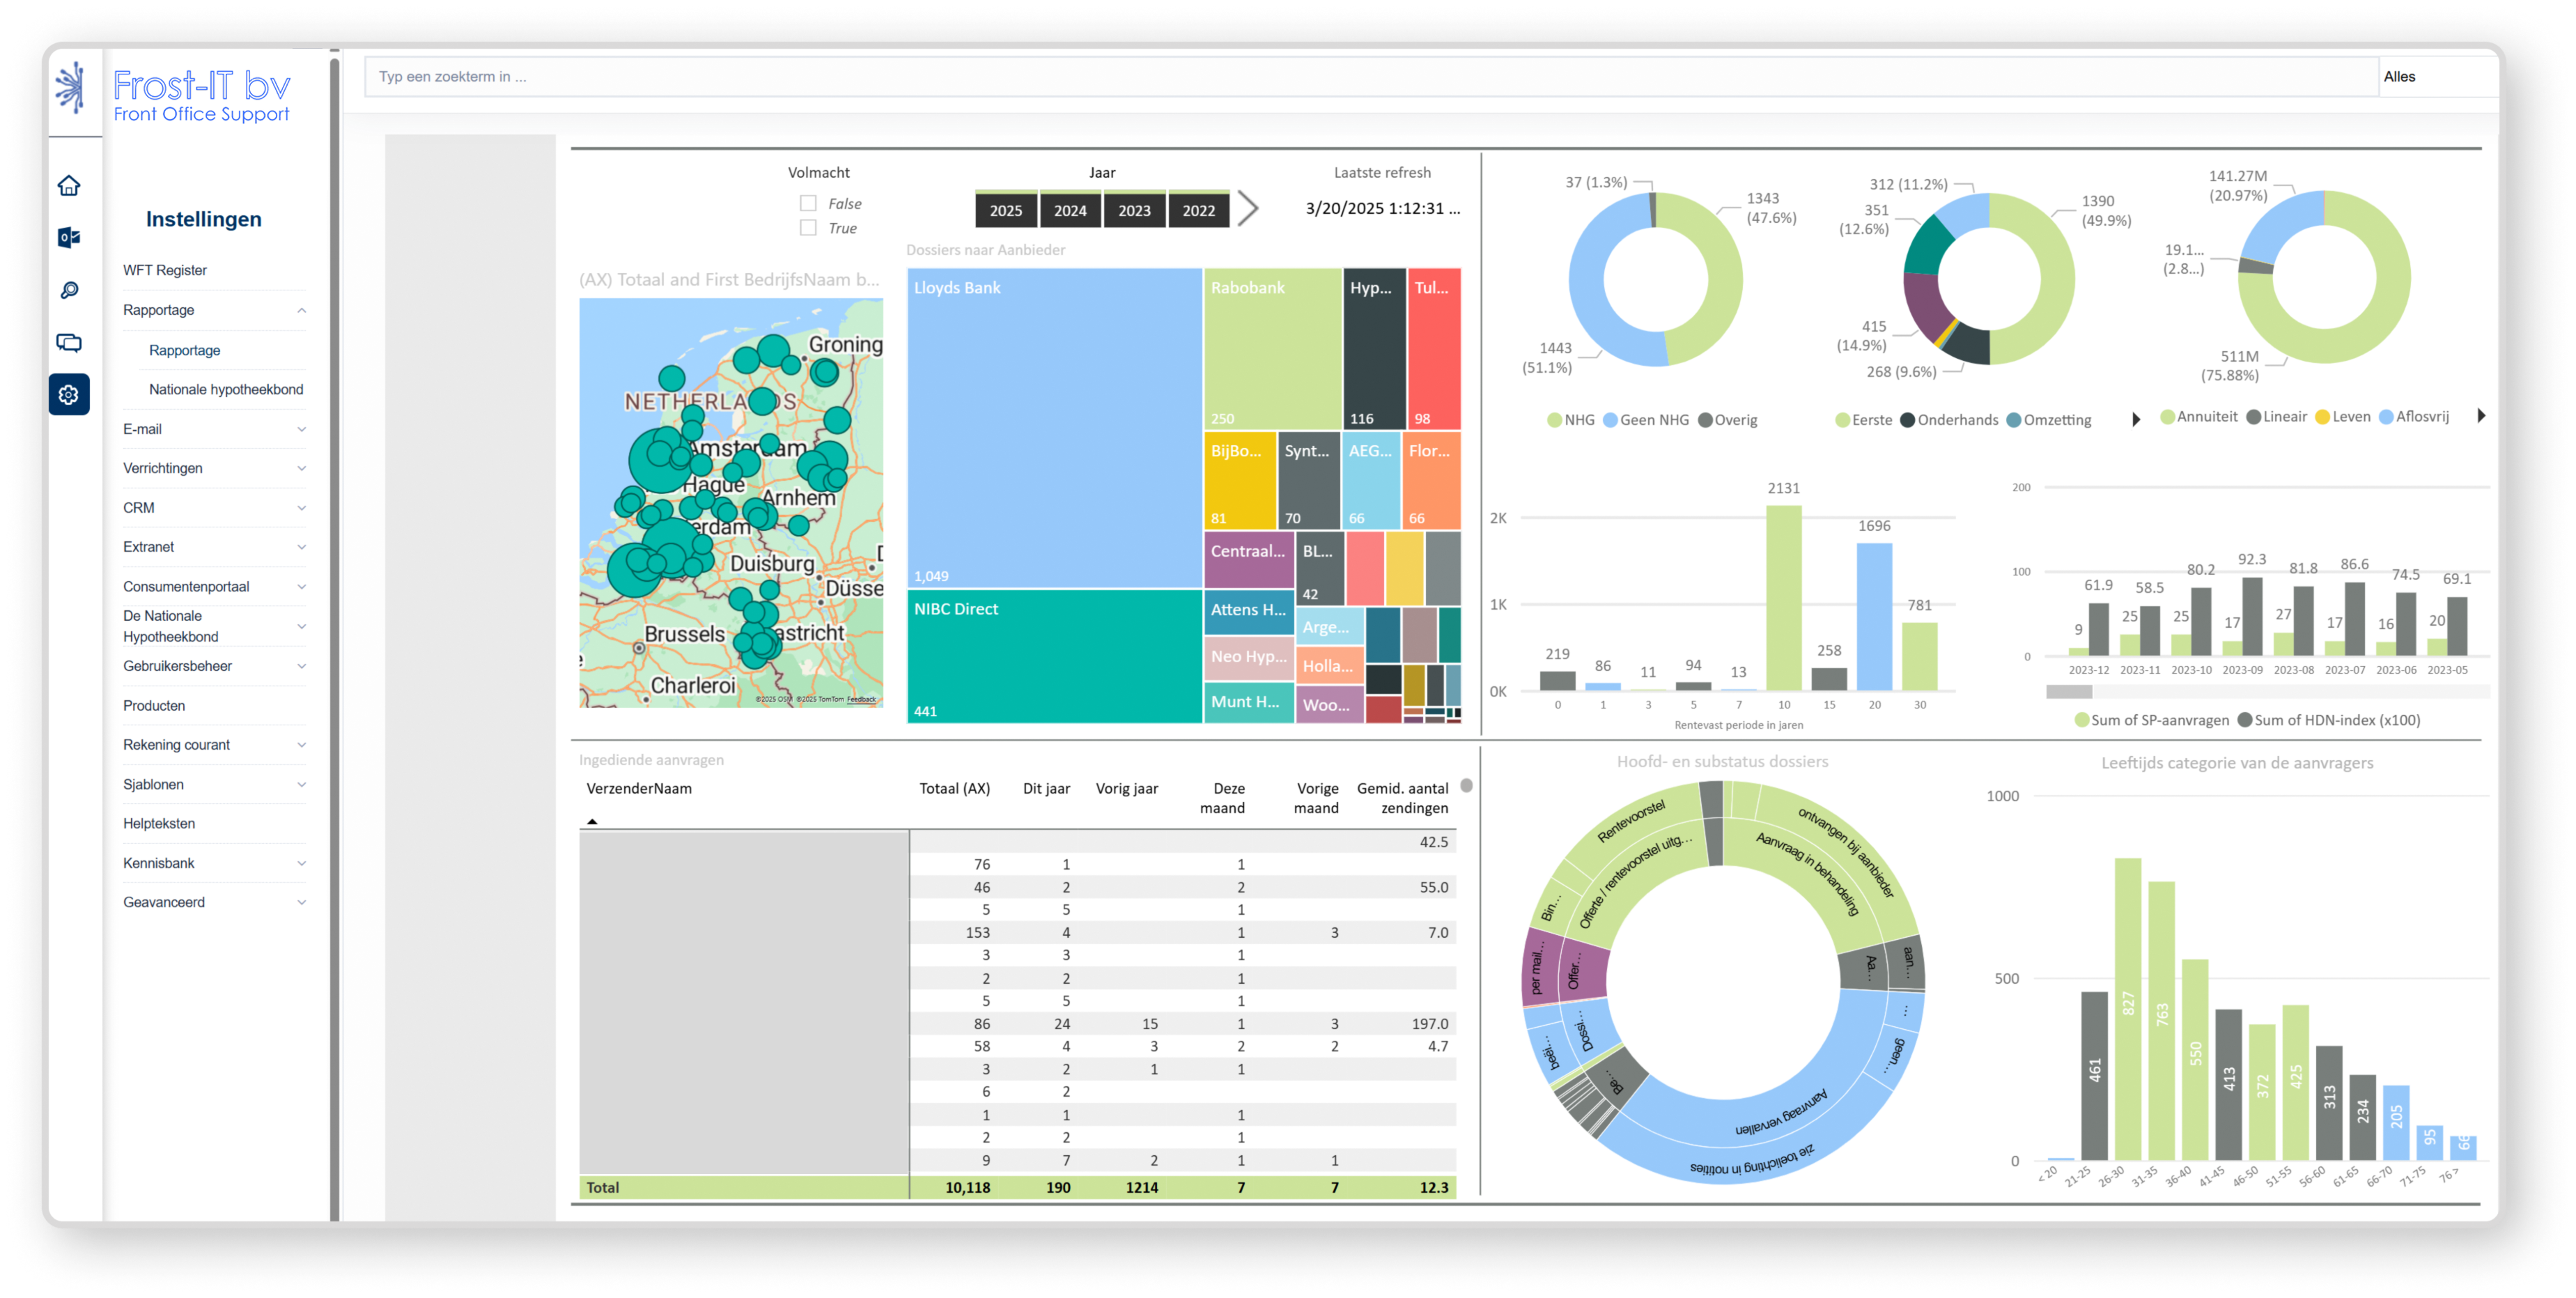Open the Outlook mail sidebar icon
The image size is (2576, 1298).
(69, 238)
